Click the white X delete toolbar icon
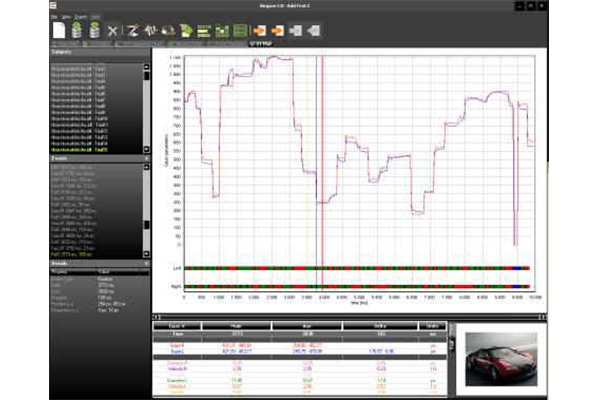This screenshot has width=600, height=400. point(112,31)
